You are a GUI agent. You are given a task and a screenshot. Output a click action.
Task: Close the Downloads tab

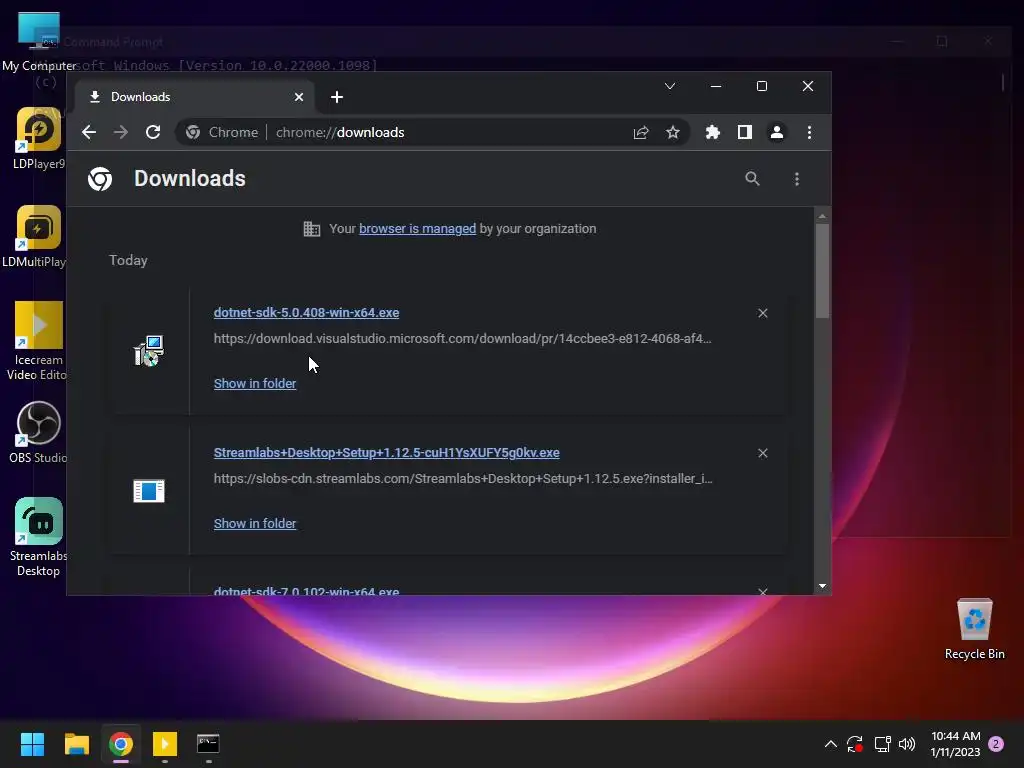click(298, 97)
